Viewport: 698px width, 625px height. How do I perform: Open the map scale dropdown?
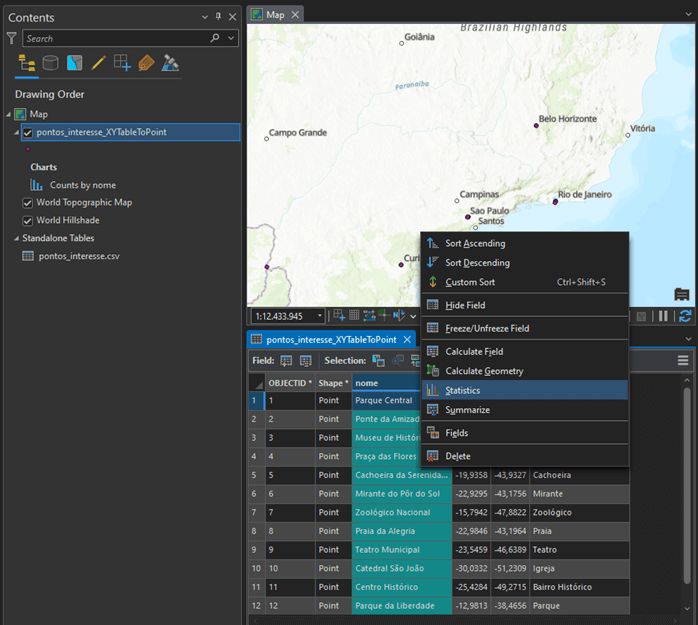click(320, 316)
